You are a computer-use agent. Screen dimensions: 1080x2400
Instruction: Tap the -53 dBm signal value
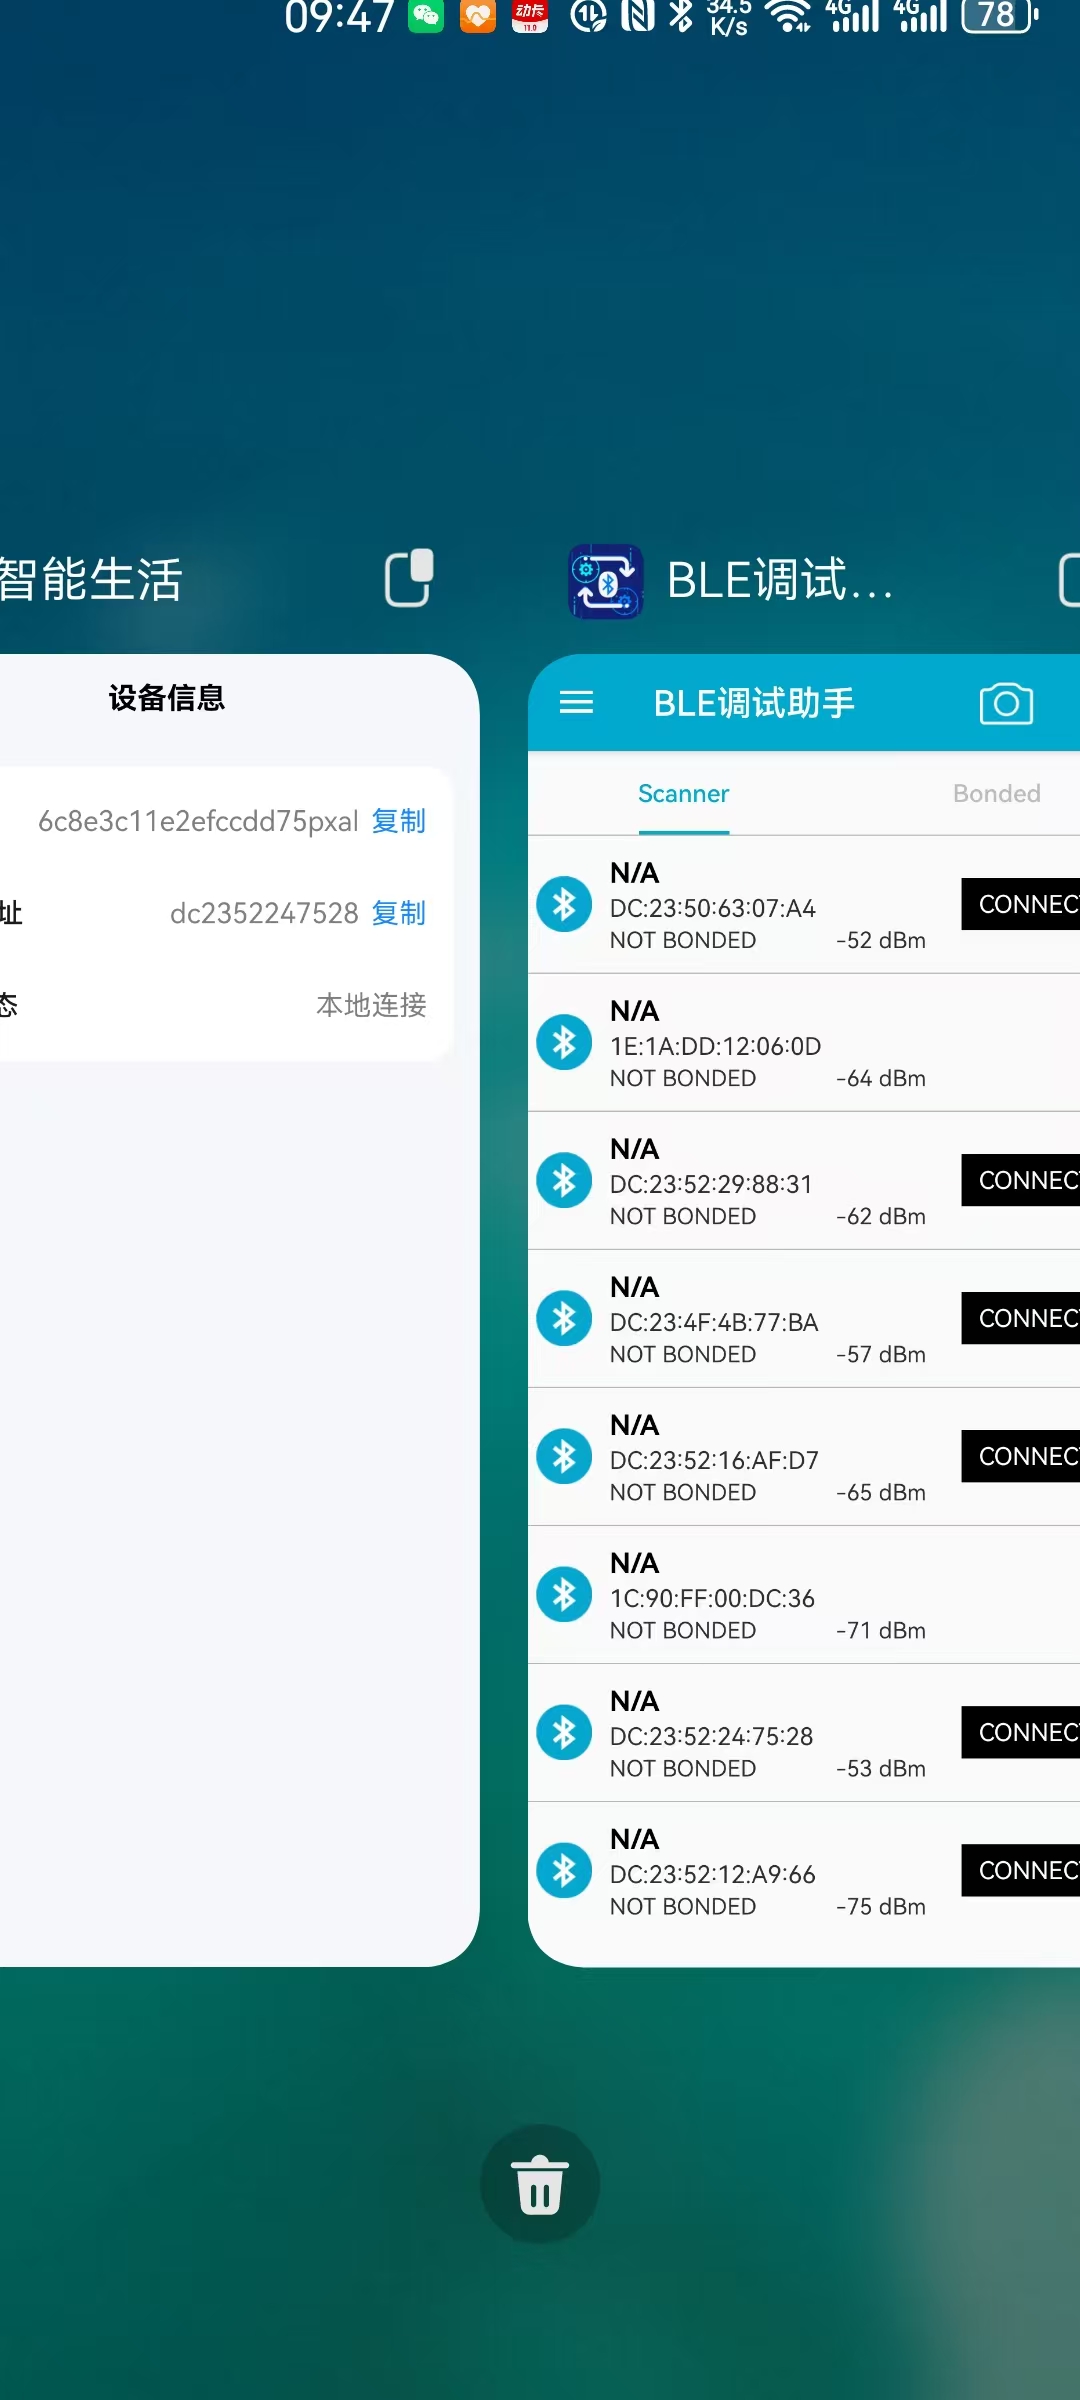pyautogui.click(x=881, y=1768)
